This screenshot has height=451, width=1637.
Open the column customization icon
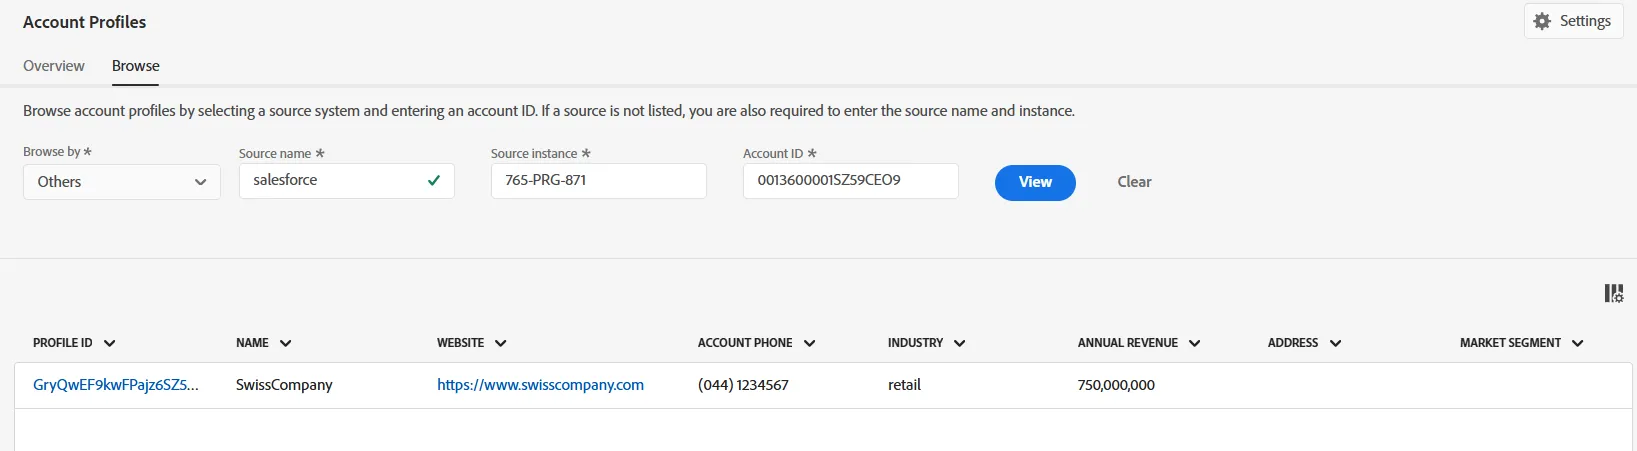pos(1614,293)
